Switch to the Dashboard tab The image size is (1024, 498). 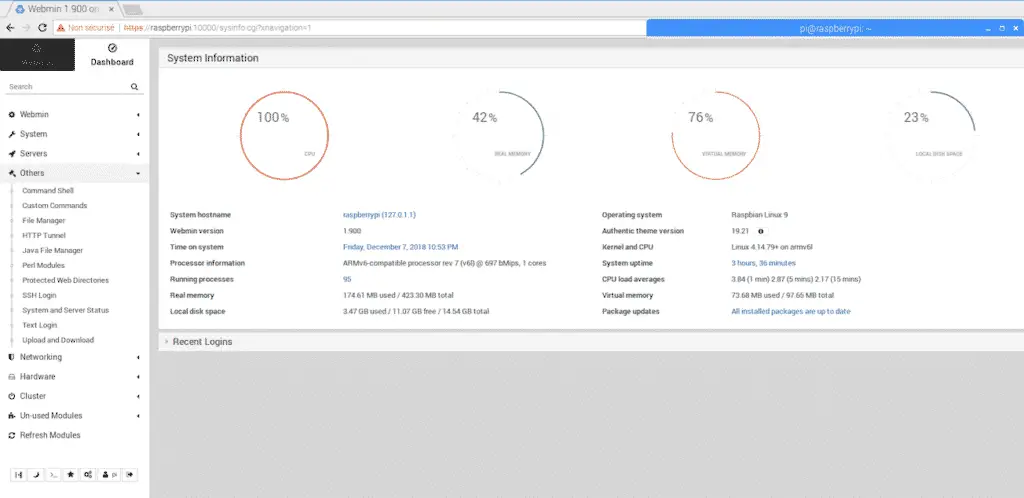(x=112, y=55)
